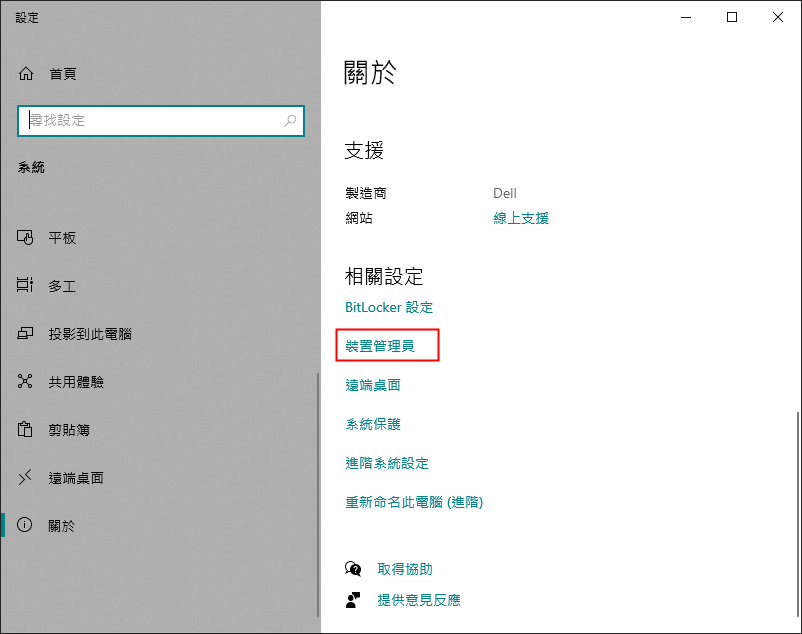The height and width of the screenshot is (634, 802).
Task: Select 投影到此電腦 in the sidebar
Action: click(24, 333)
